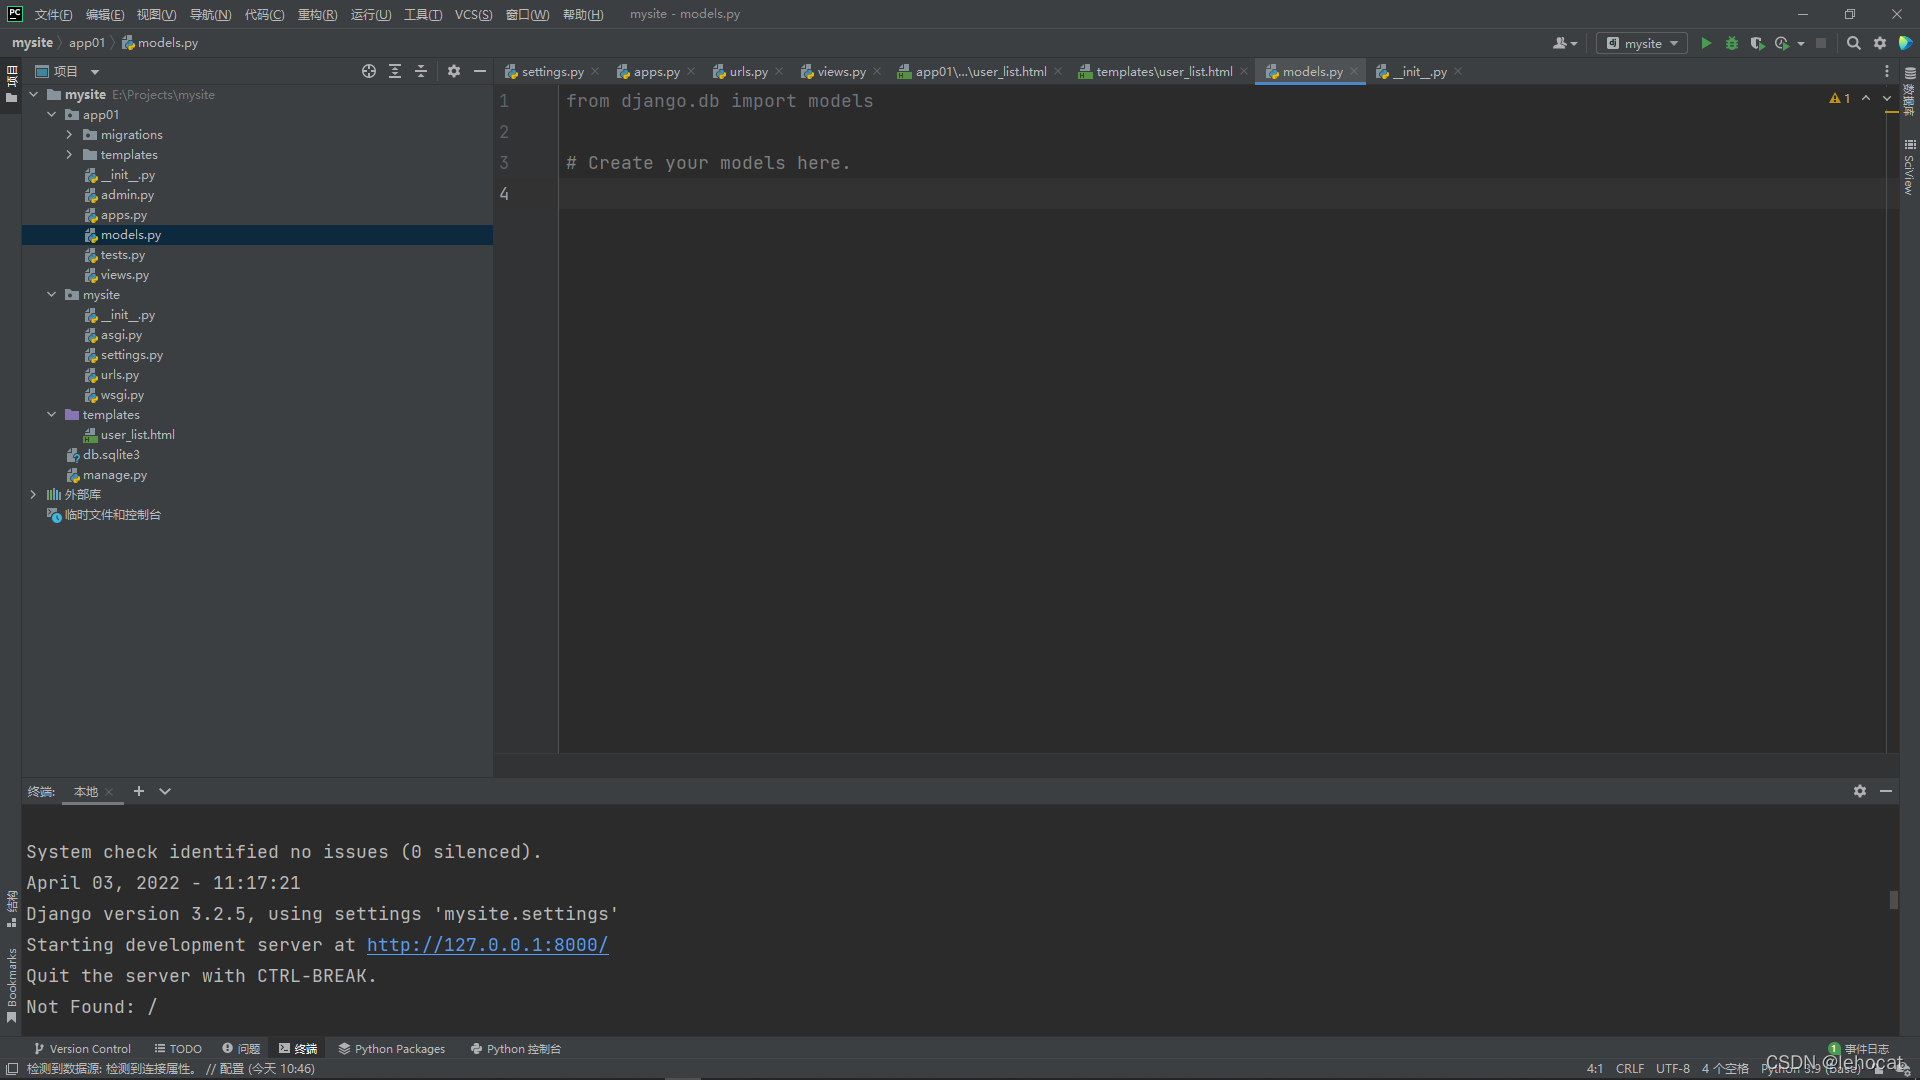
Task: Open the http://127.0.0.1:8000/ link
Action: coord(487,945)
